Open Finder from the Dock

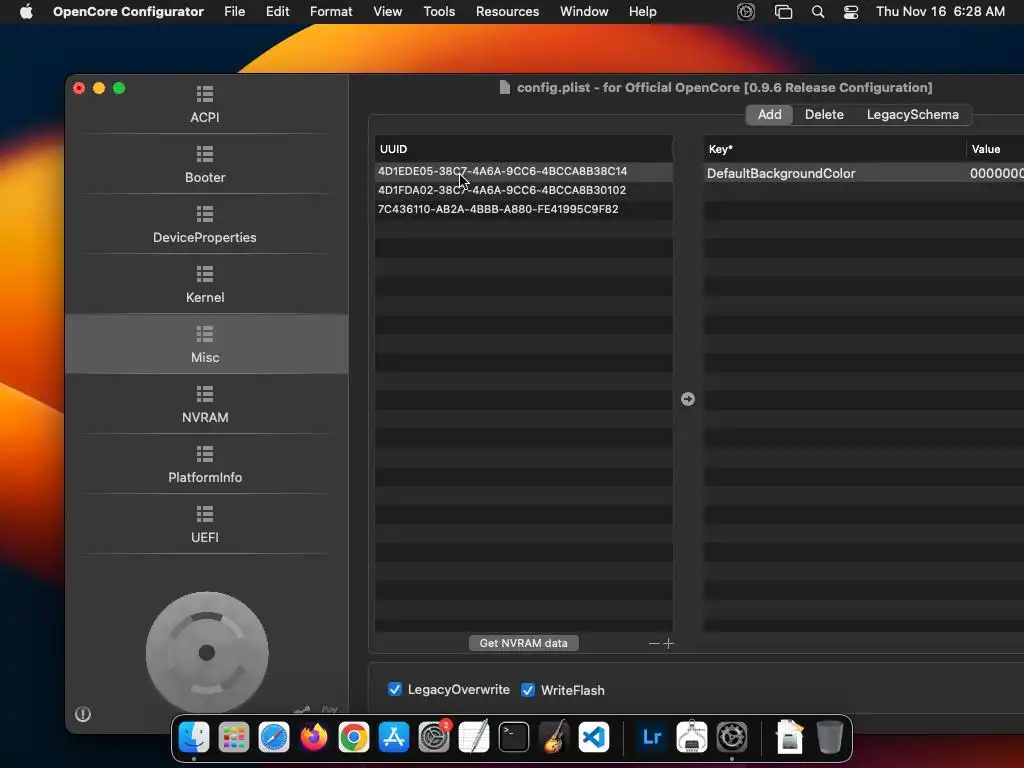coord(194,737)
